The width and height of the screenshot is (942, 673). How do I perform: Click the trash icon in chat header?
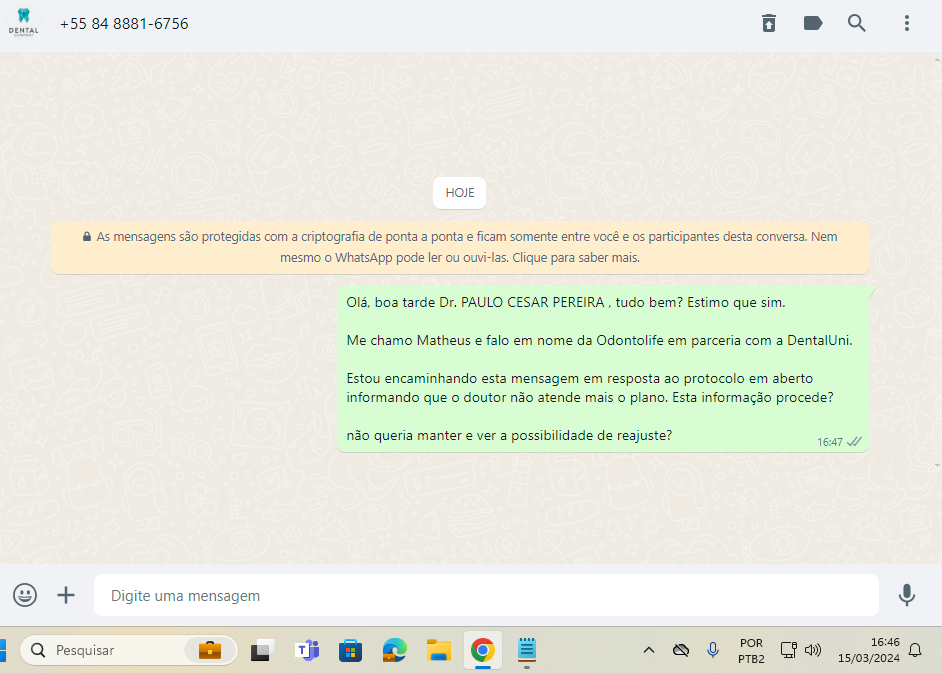768,23
